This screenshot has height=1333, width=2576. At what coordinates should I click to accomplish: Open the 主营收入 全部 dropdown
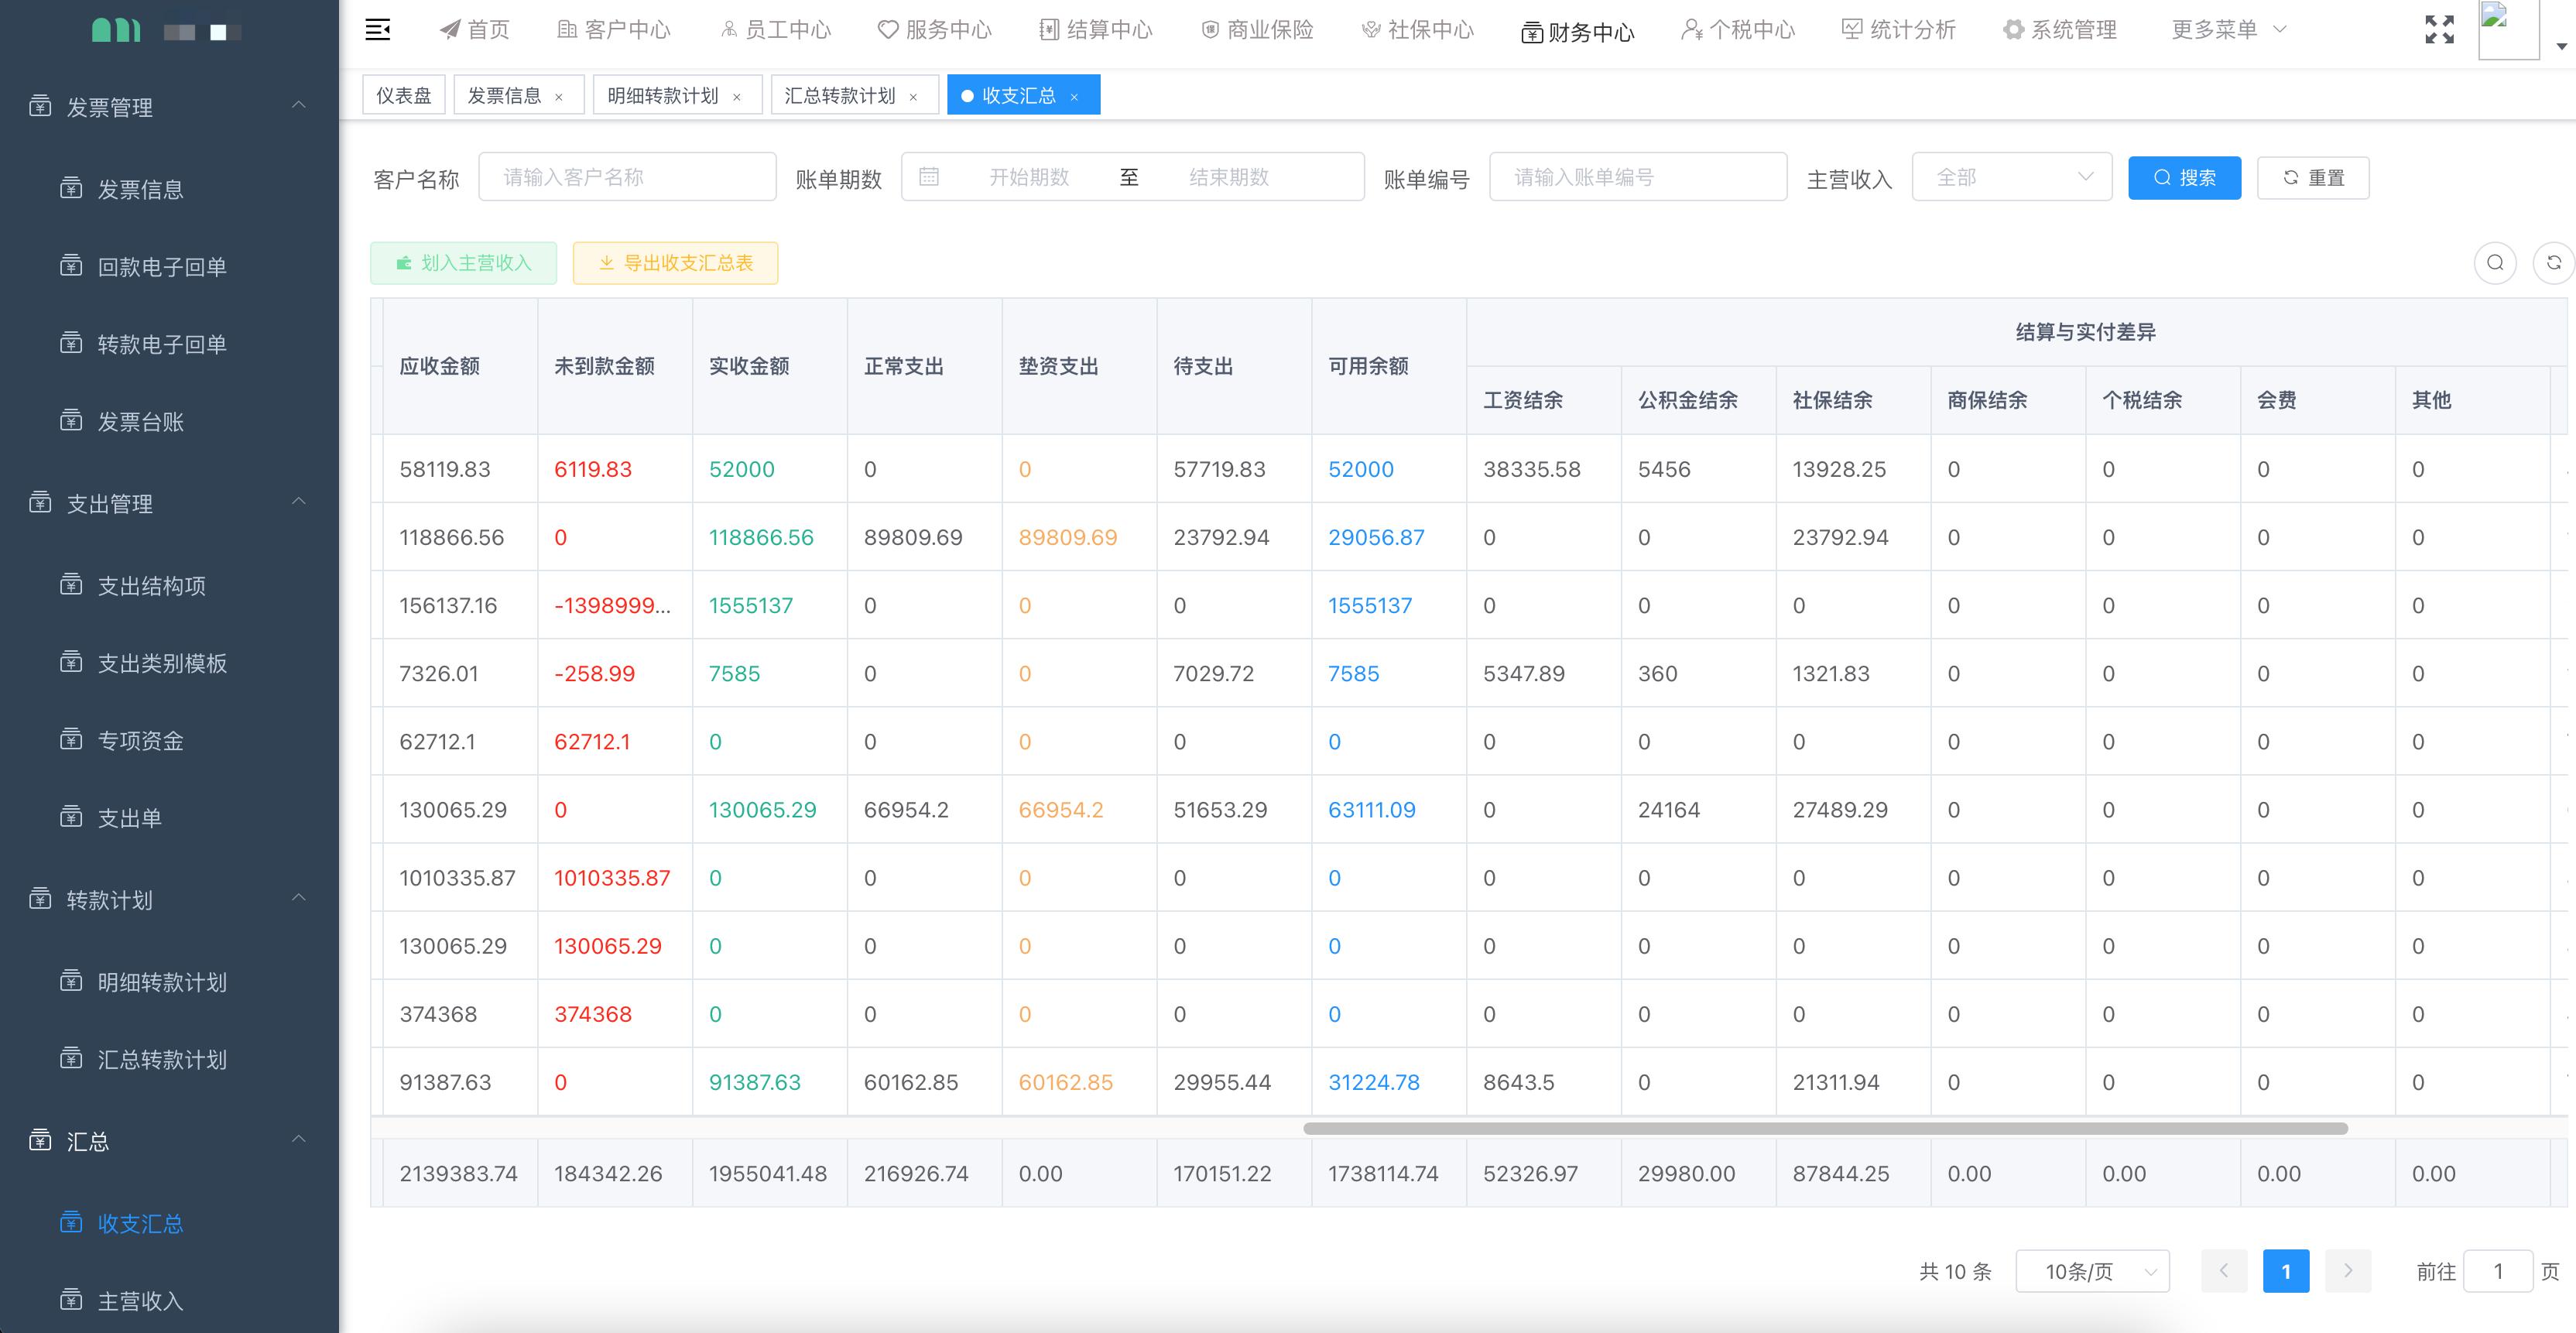click(x=2011, y=177)
